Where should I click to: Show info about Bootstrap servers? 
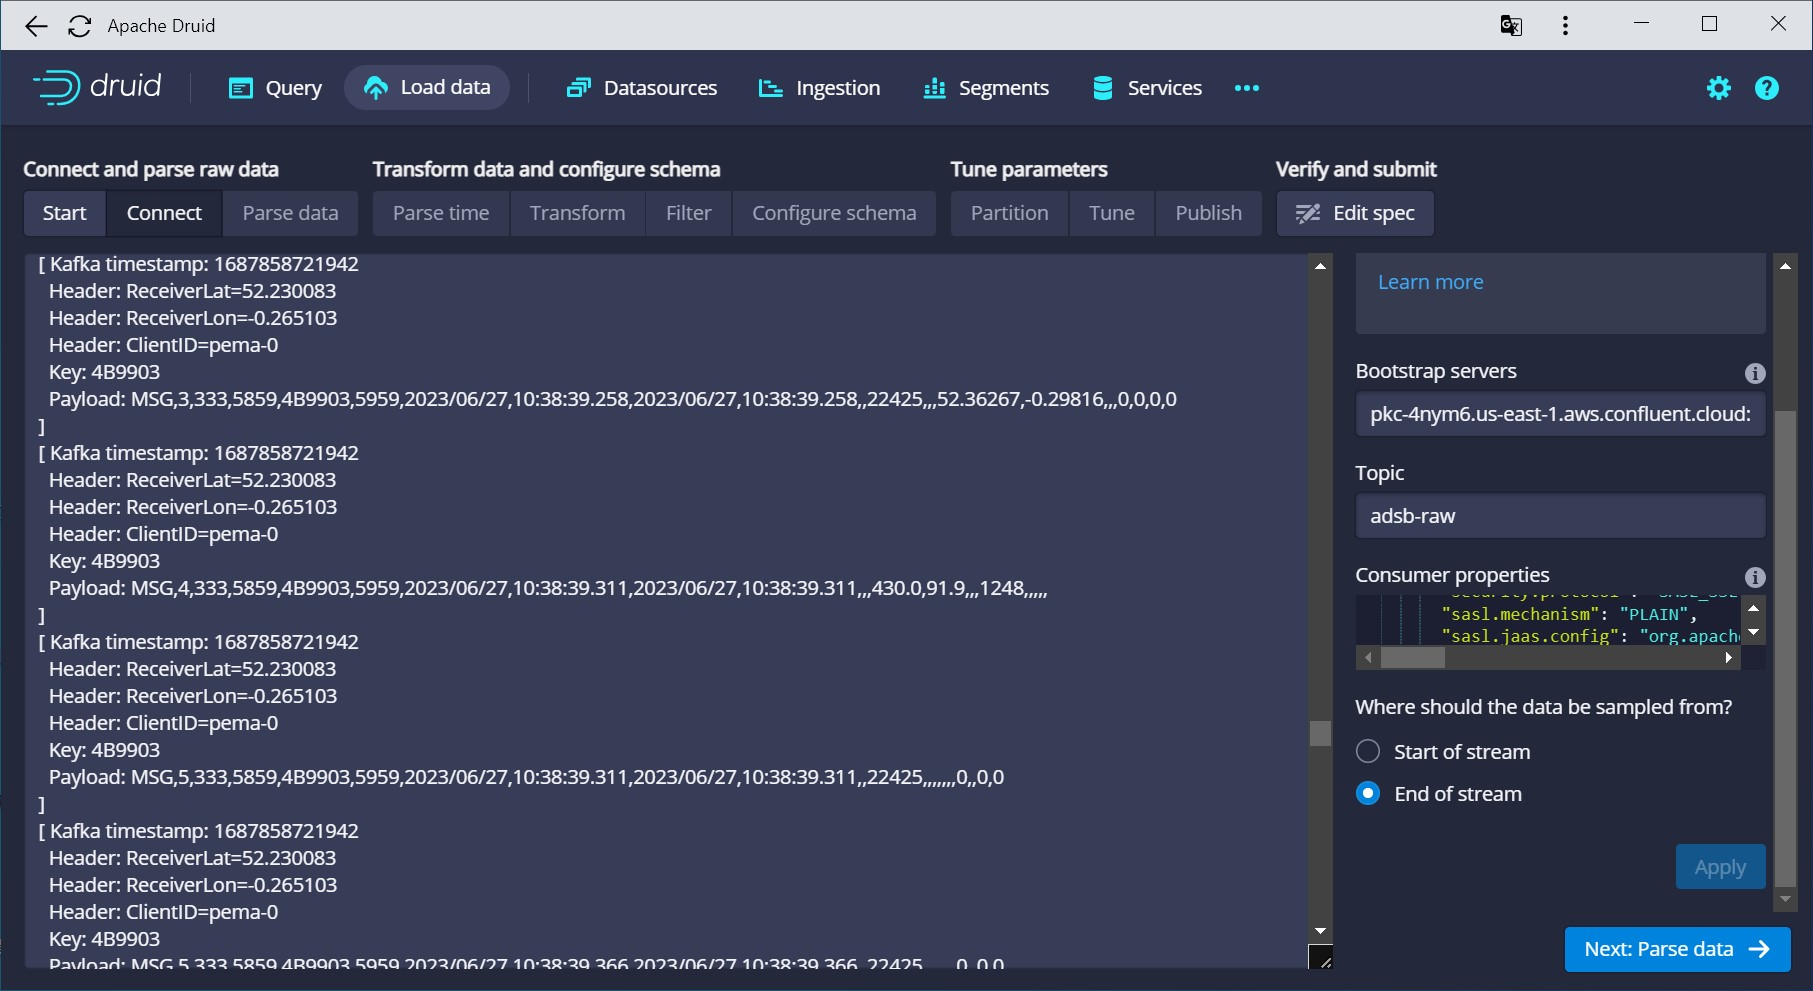tap(1756, 374)
